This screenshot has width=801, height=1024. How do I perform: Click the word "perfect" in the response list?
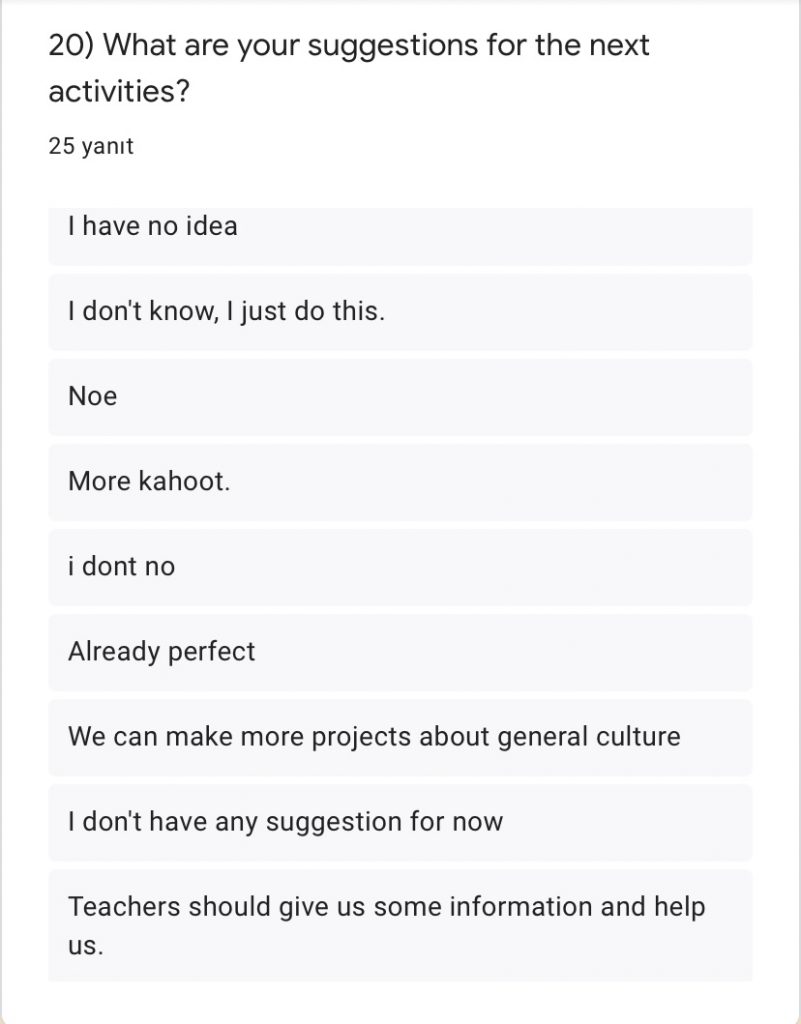[x=211, y=651]
